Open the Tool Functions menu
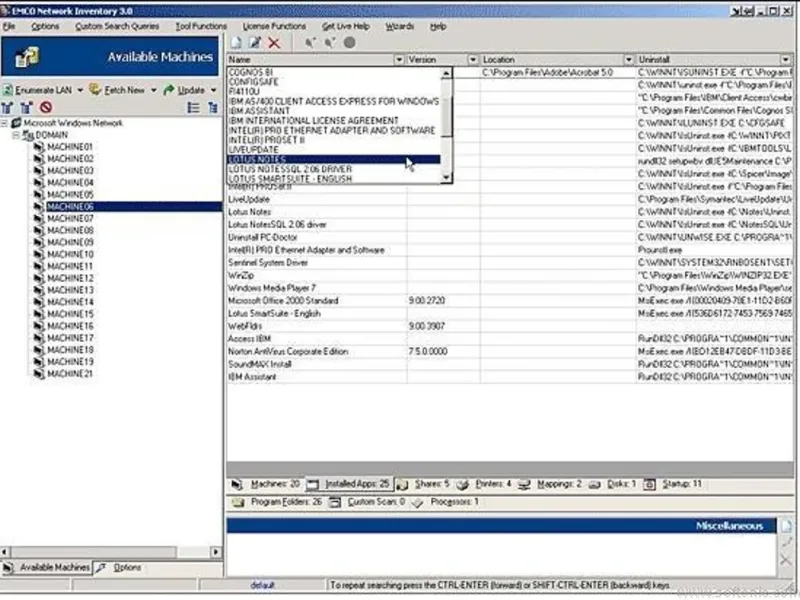 pos(201,26)
